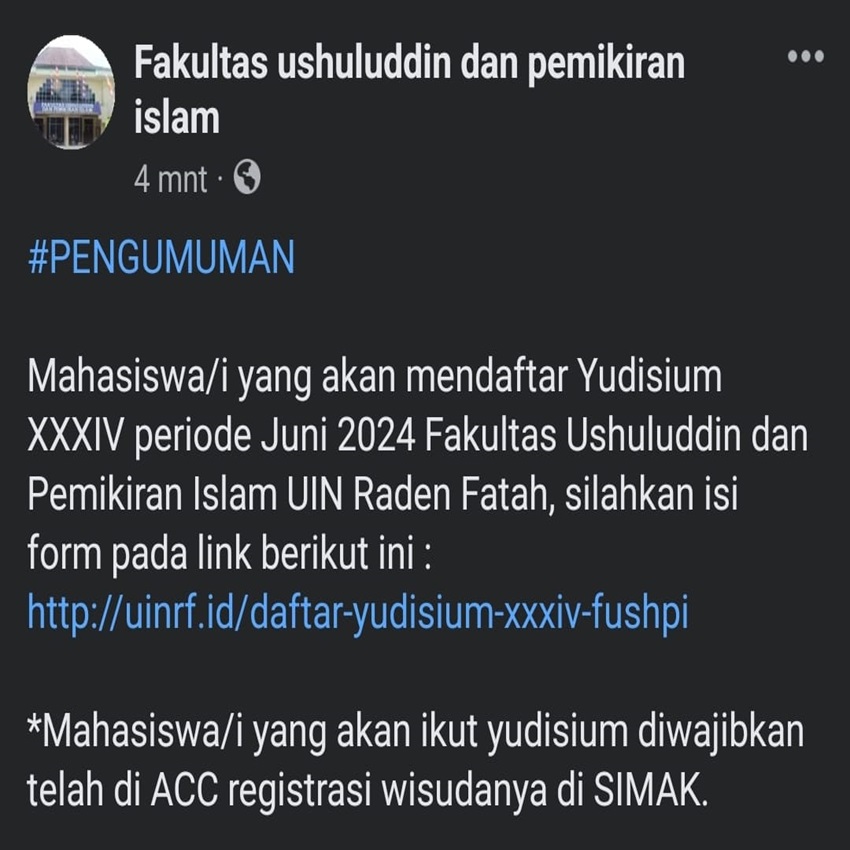
Task: Open the three-dot post options menu
Action: pyautogui.click(x=806, y=56)
